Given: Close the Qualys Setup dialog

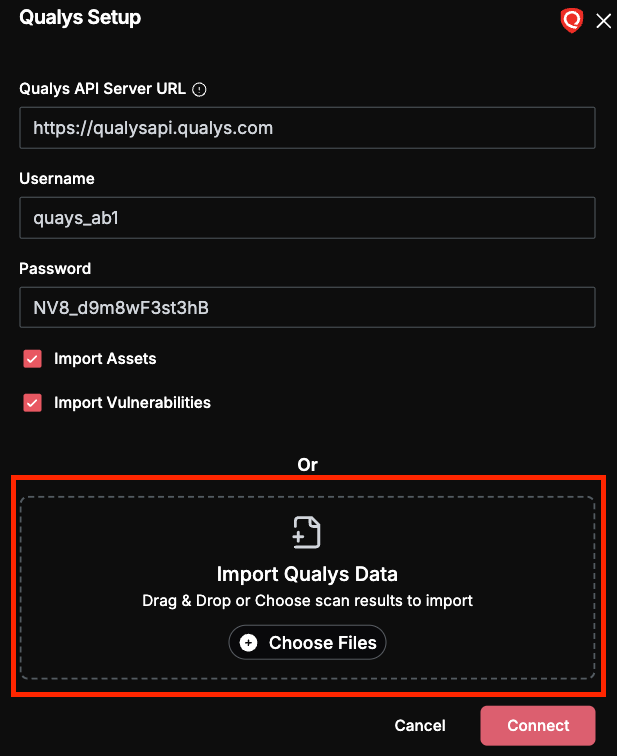Looking at the screenshot, I should click(603, 21).
